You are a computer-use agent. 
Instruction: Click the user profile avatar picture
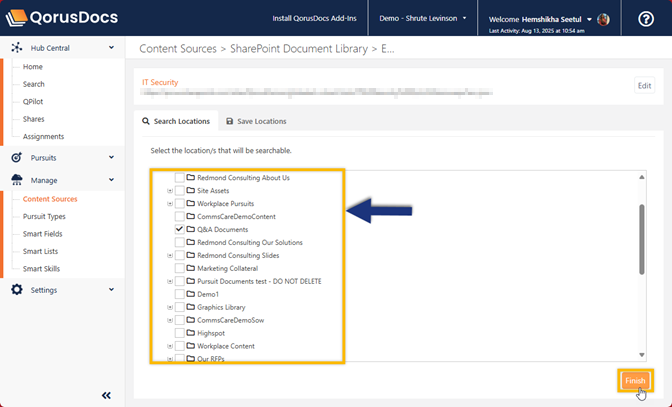pos(602,18)
